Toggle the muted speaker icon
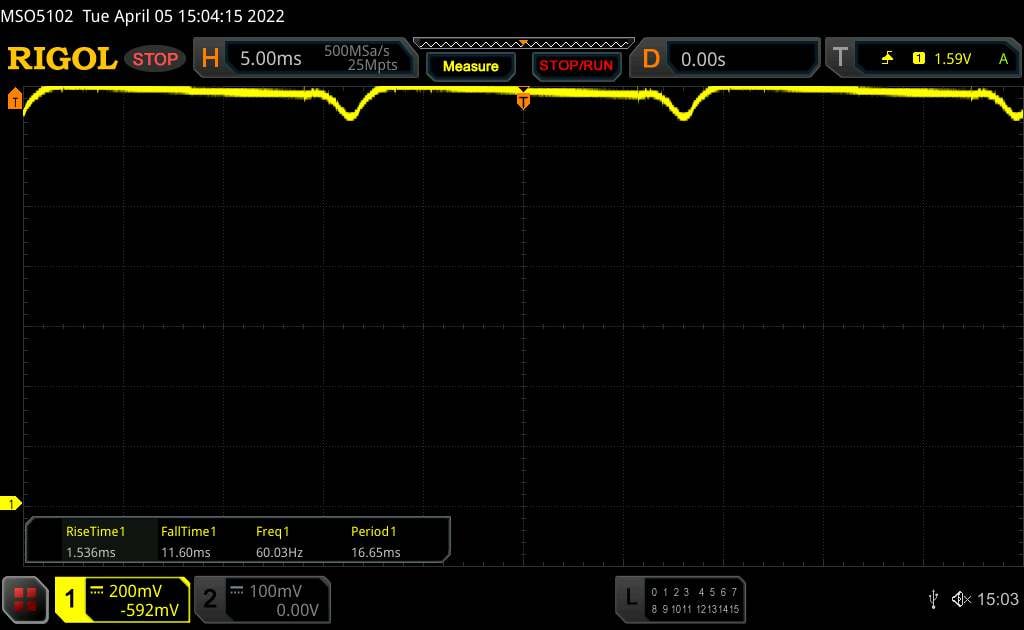Screen dimensions: 1024x630 961,599
